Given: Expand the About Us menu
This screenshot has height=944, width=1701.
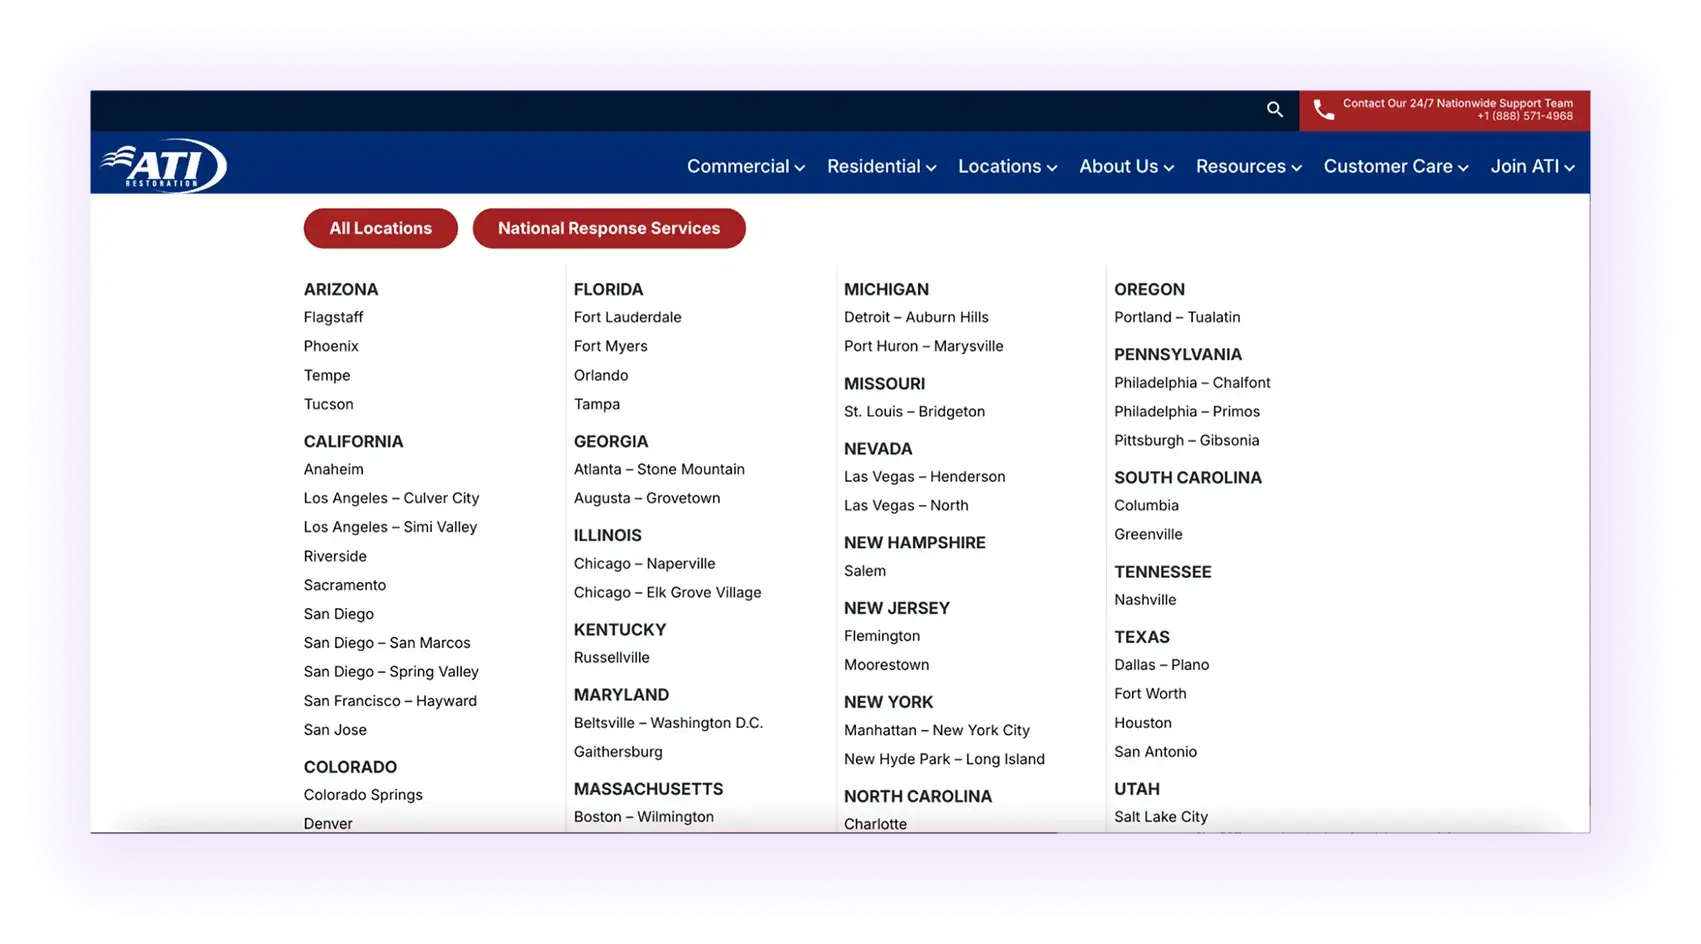Looking at the screenshot, I should [x=1126, y=167].
